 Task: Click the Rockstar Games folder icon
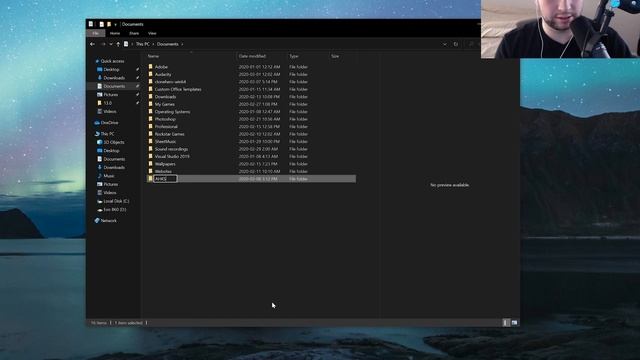[x=150, y=134]
